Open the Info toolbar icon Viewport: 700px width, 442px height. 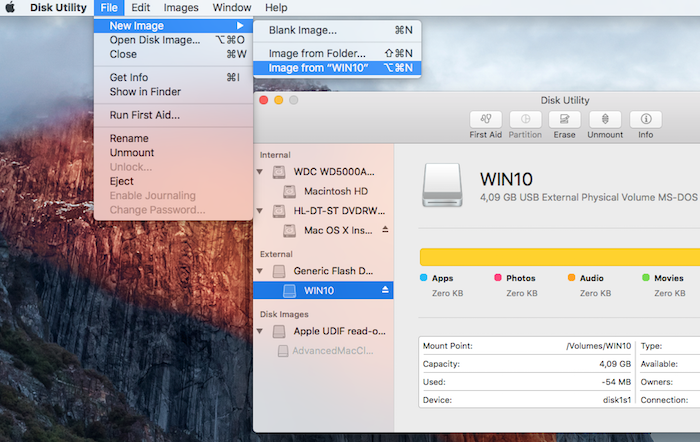pyautogui.click(x=645, y=120)
